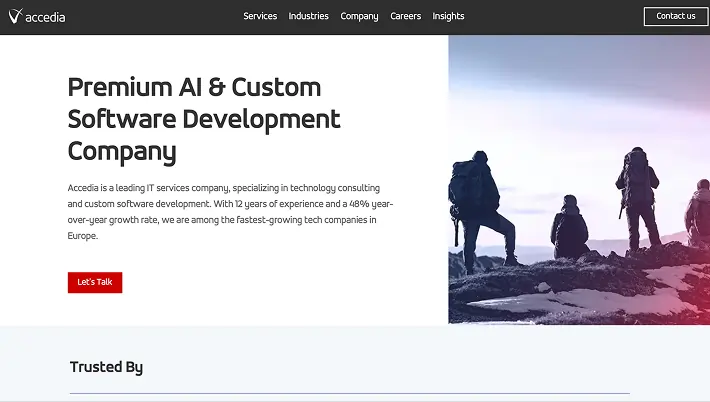Click the red Let's Talk button

point(95,282)
